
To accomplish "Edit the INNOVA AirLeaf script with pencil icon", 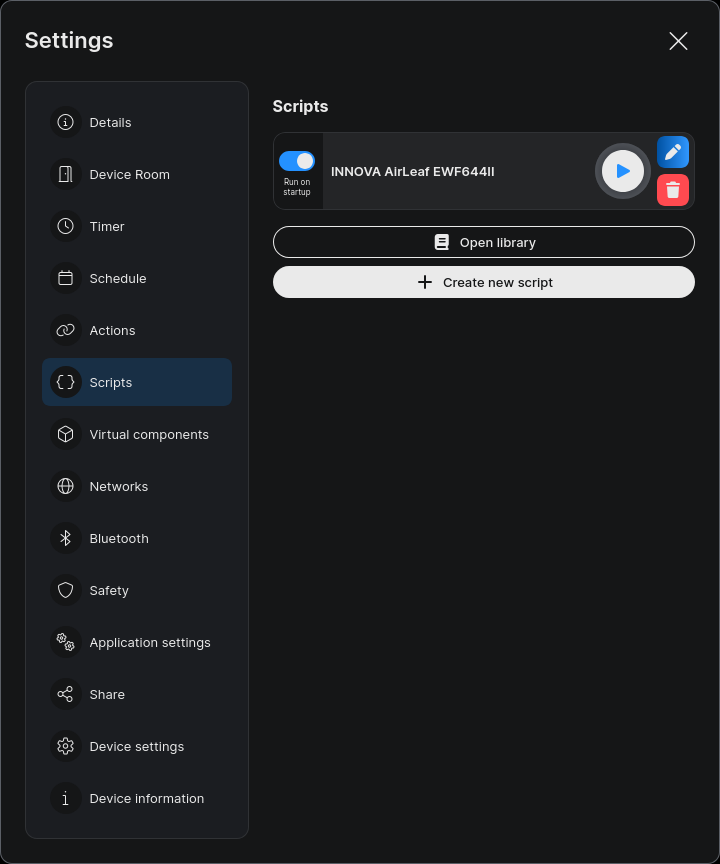I will [x=673, y=152].
